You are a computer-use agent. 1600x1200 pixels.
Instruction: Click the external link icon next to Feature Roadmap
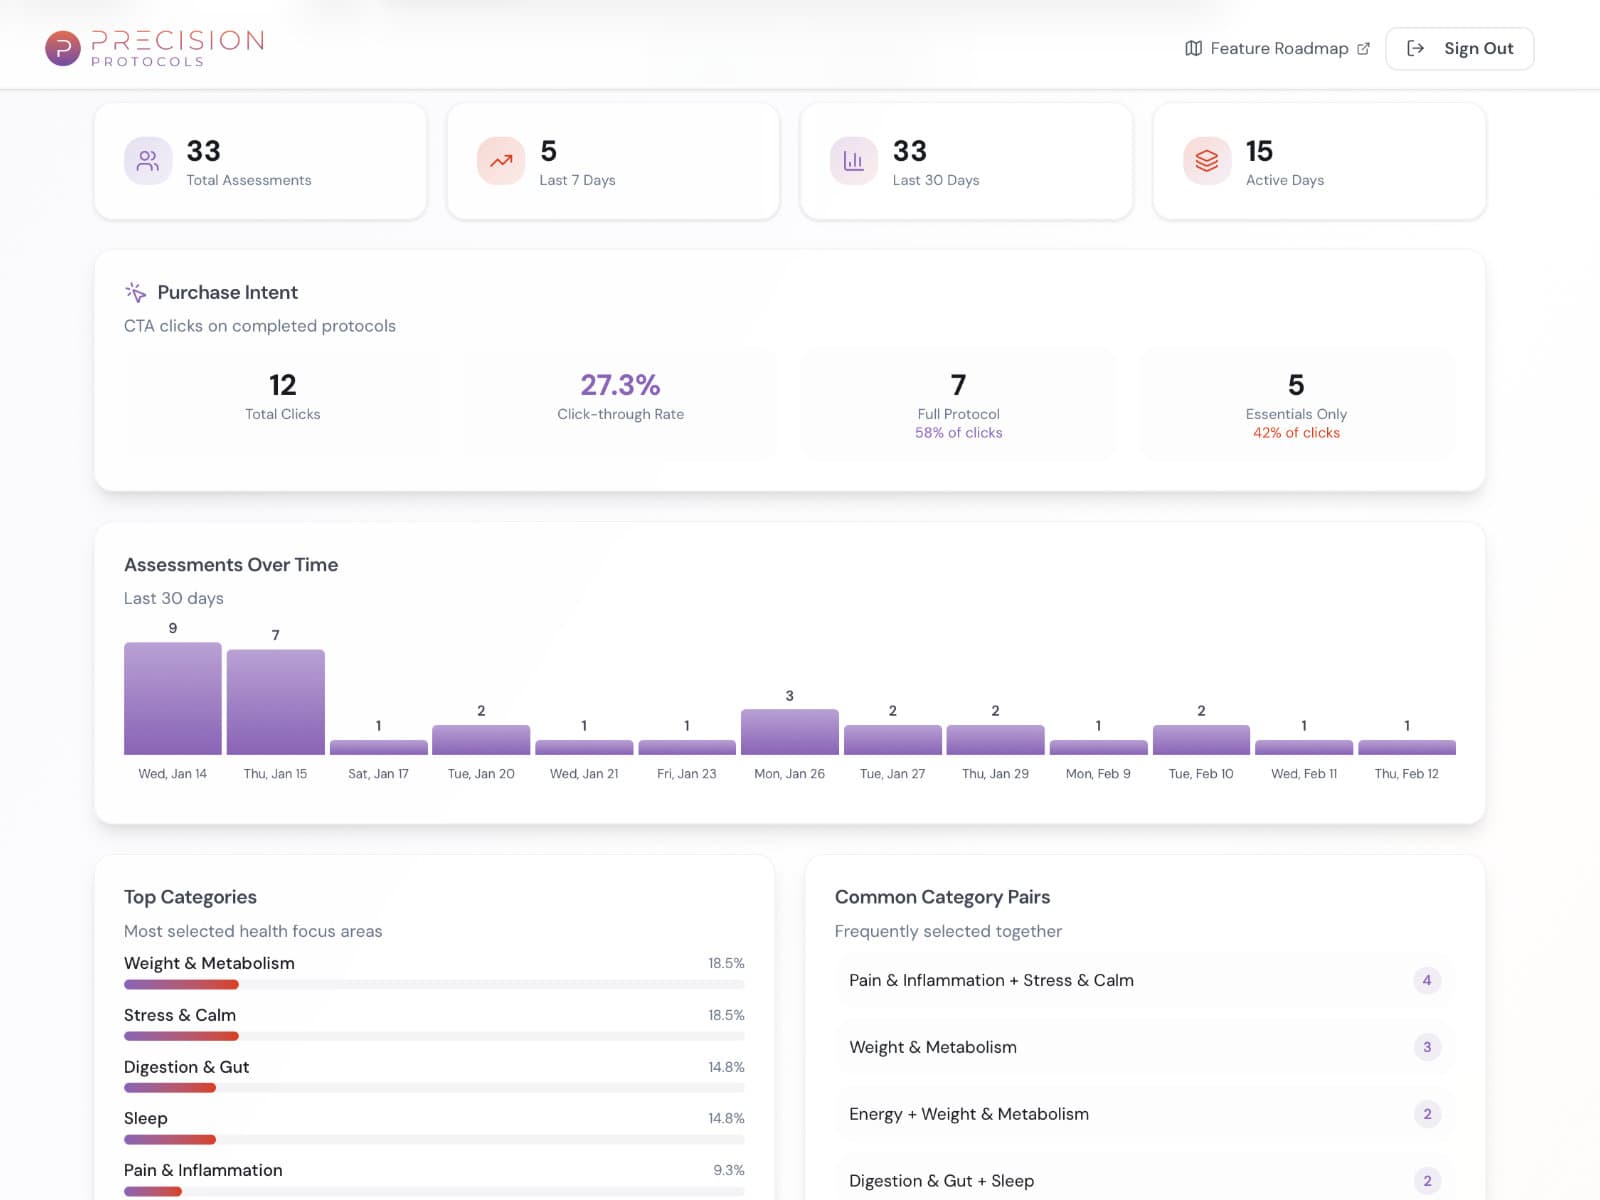(1363, 47)
